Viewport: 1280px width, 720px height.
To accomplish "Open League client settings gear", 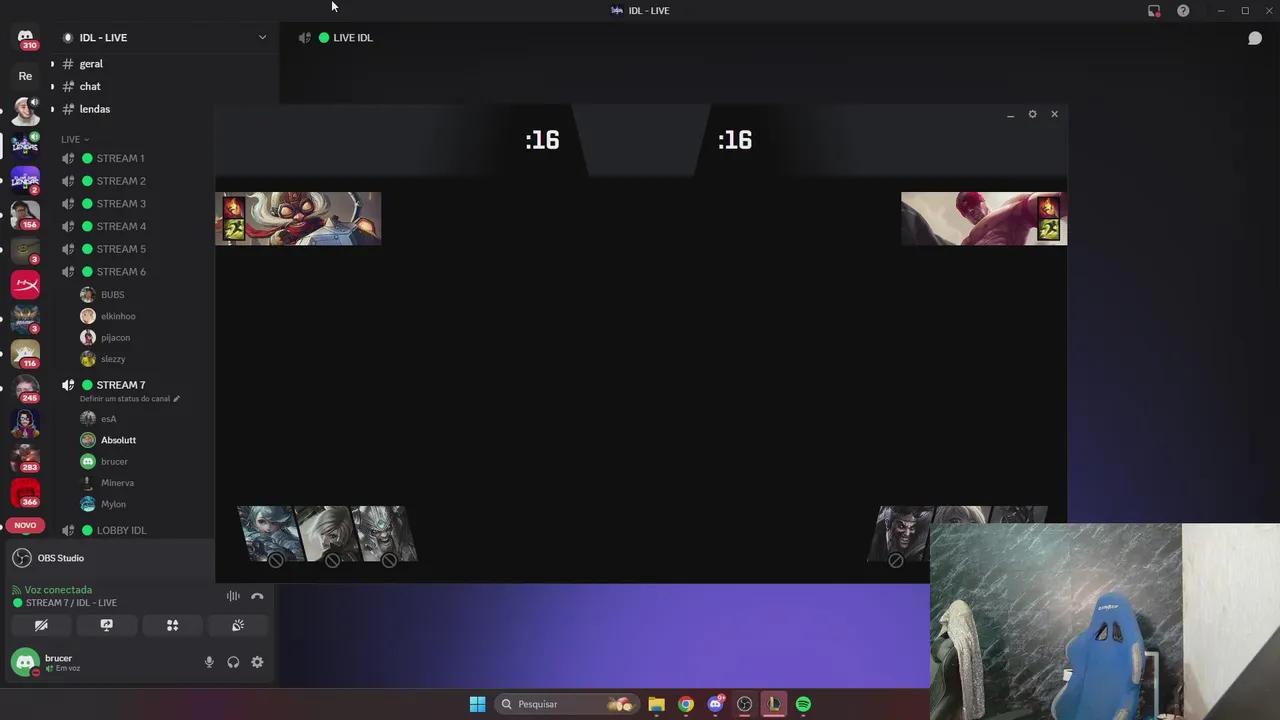I will [1033, 114].
